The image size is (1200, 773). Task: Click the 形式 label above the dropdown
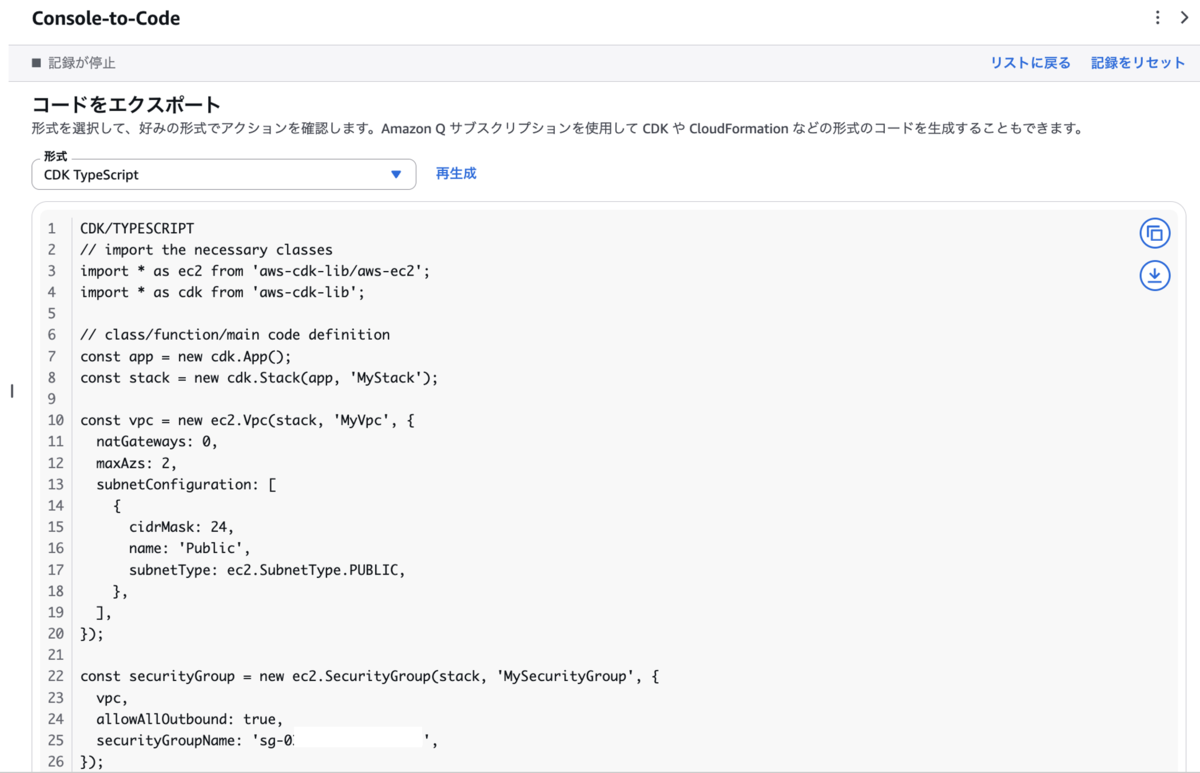click(x=55, y=157)
